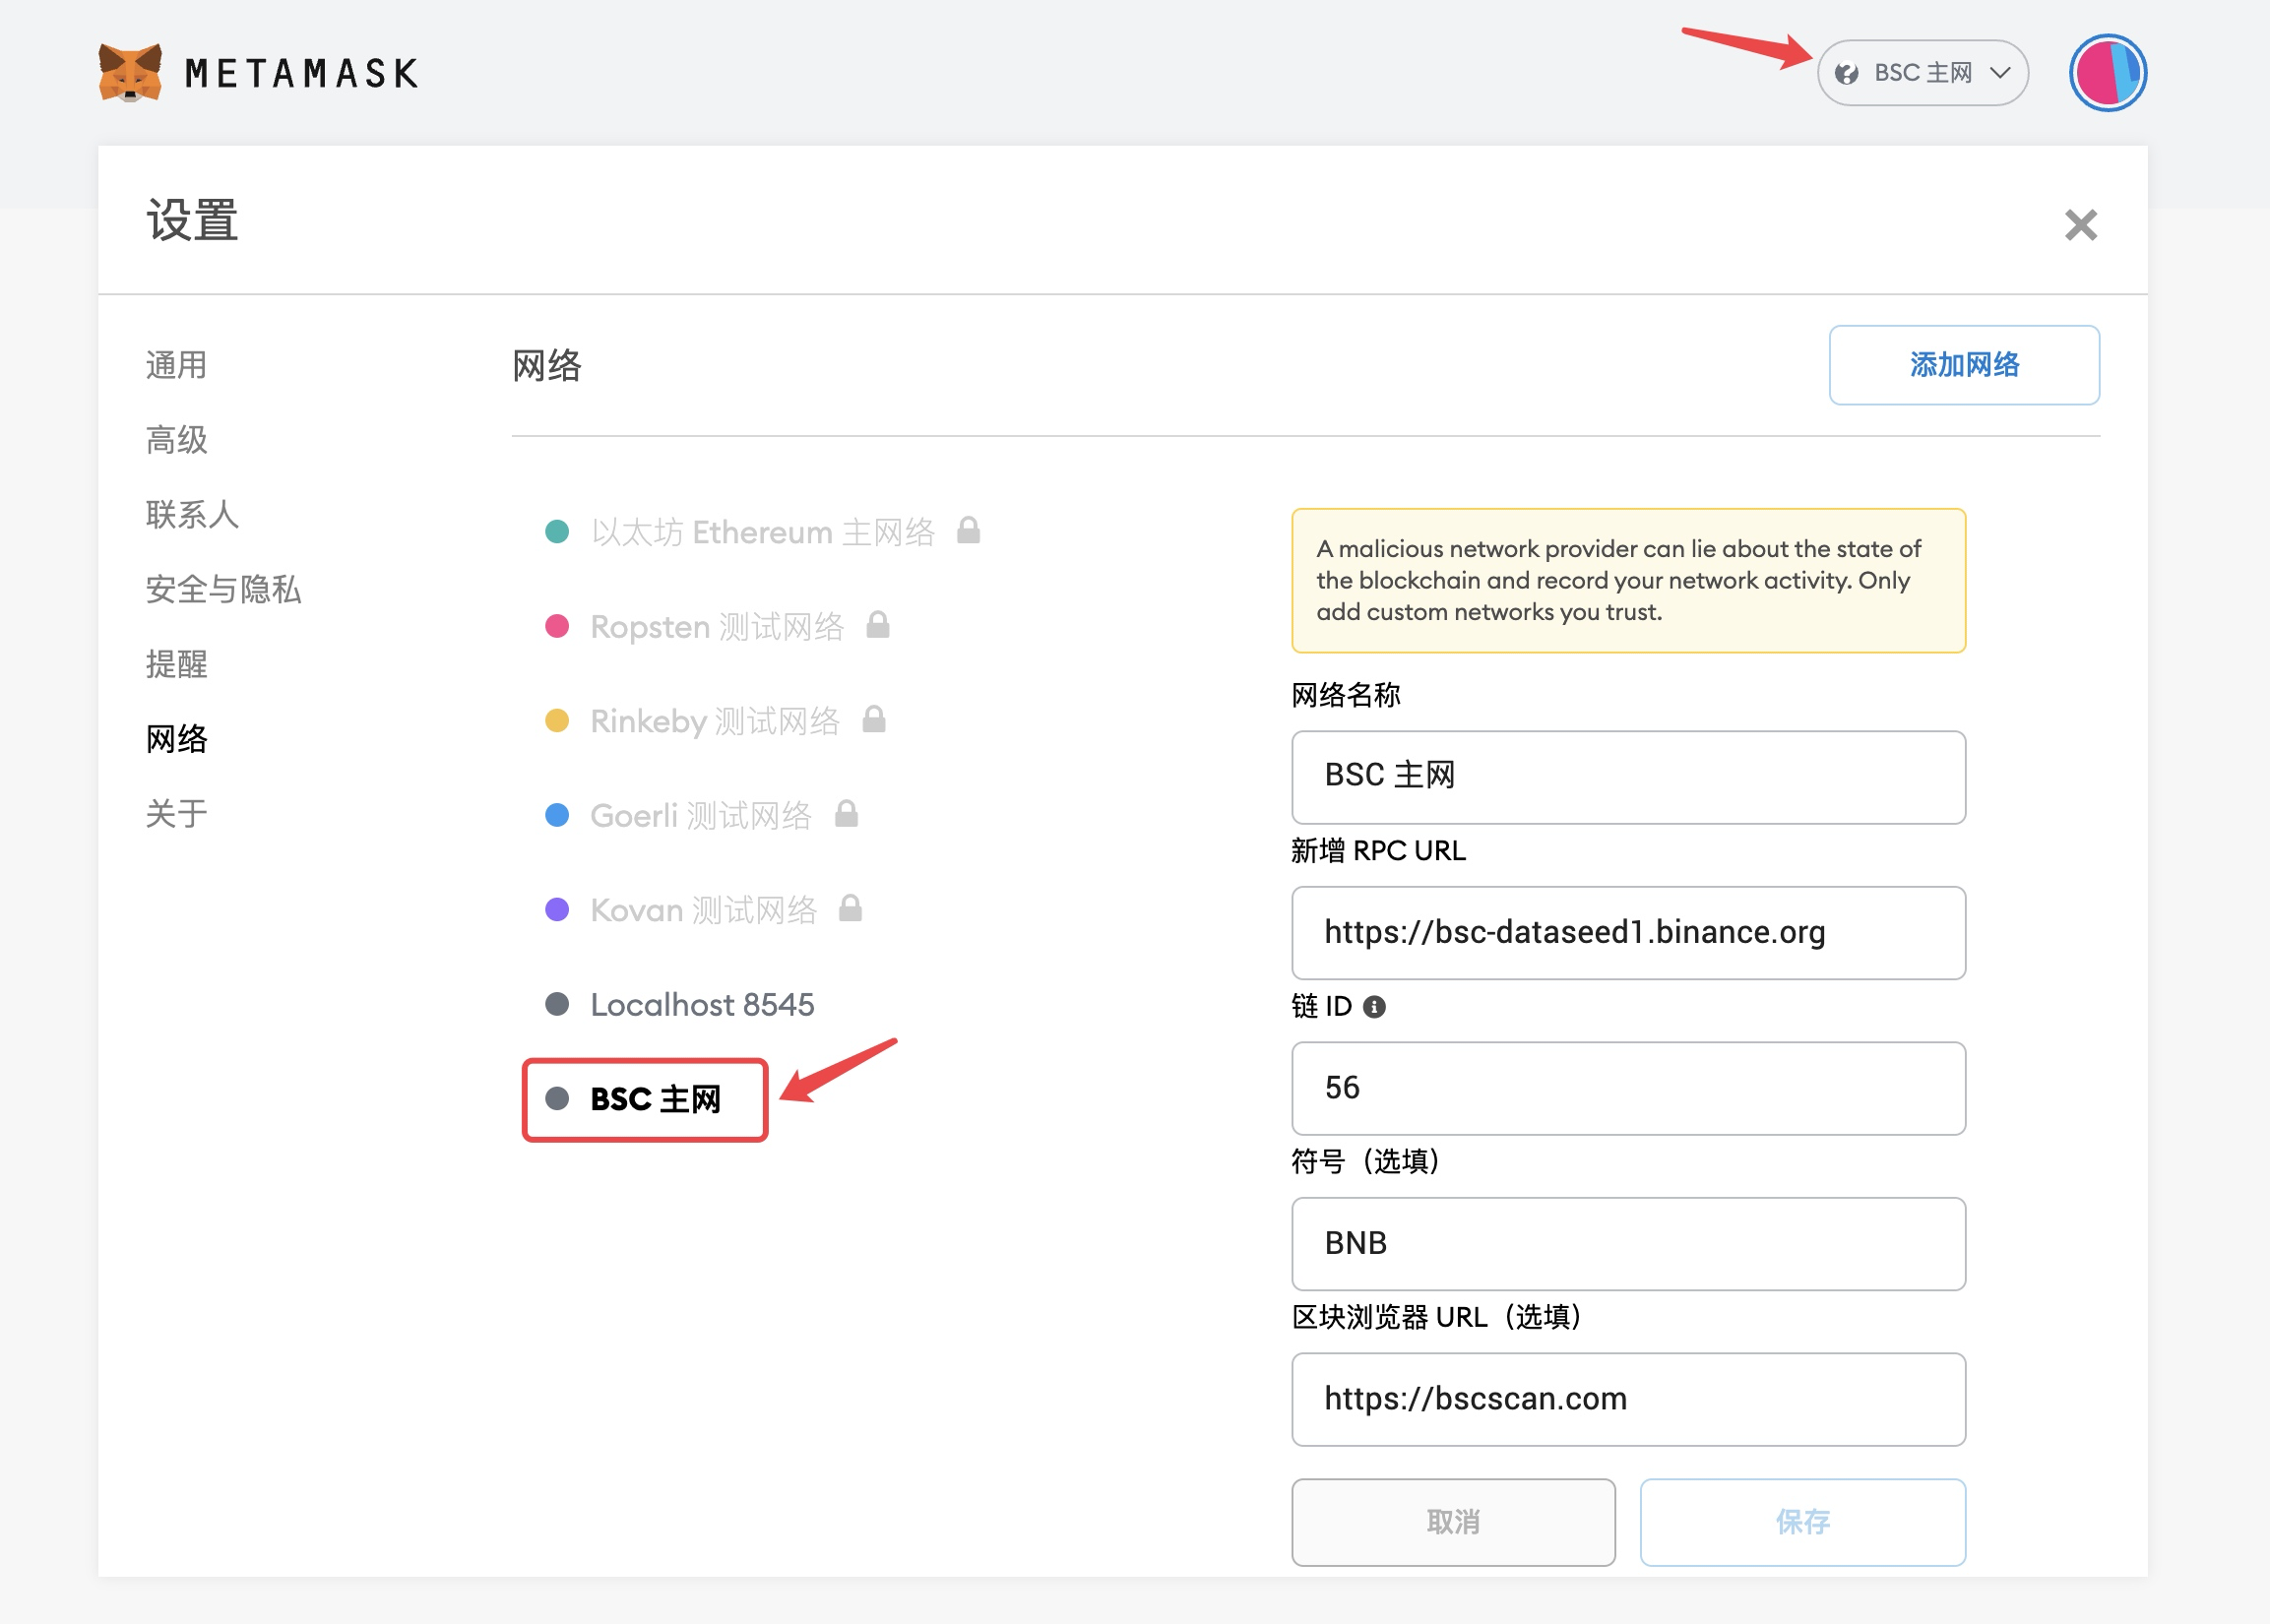Click the METAMASK wordmark text
Viewport: 2270px width, 1624px height.
pyautogui.click(x=301, y=74)
